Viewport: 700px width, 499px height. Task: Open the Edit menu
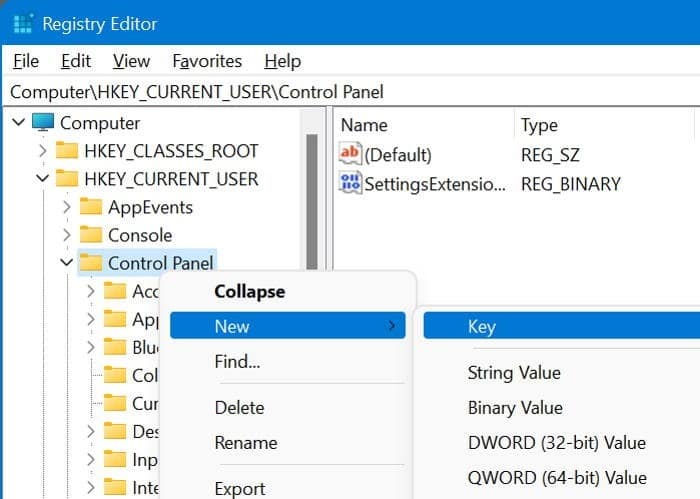(76, 61)
